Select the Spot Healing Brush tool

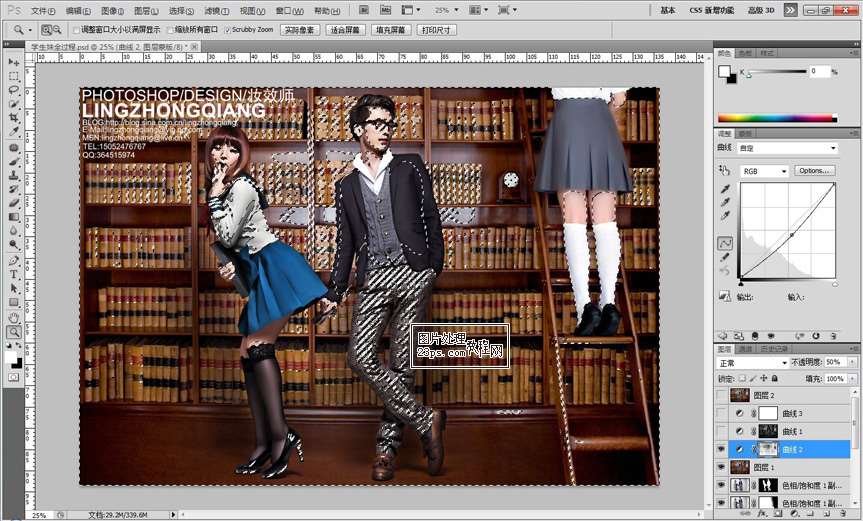pyautogui.click(x=14, y=148)
